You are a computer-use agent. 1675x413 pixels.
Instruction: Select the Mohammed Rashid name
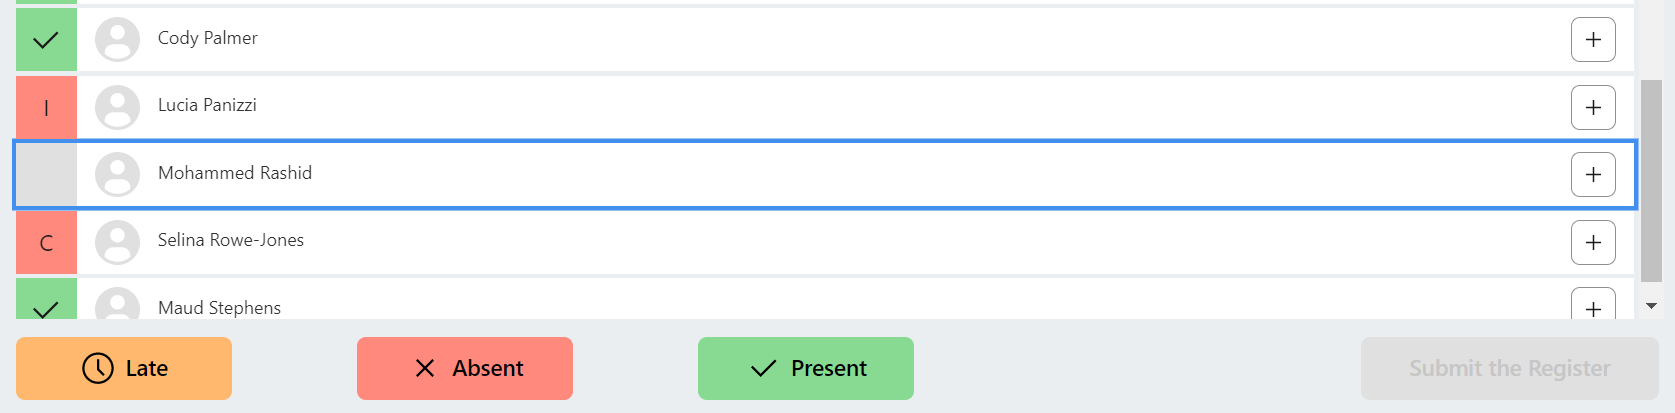coord(235,173)
